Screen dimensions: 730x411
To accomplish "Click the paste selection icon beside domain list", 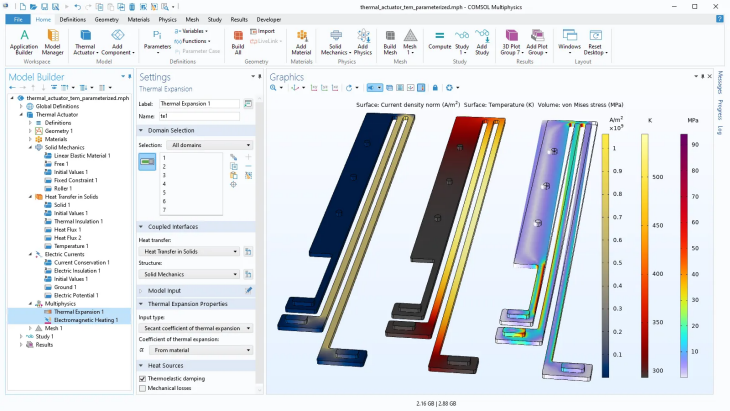I will 234,175.
